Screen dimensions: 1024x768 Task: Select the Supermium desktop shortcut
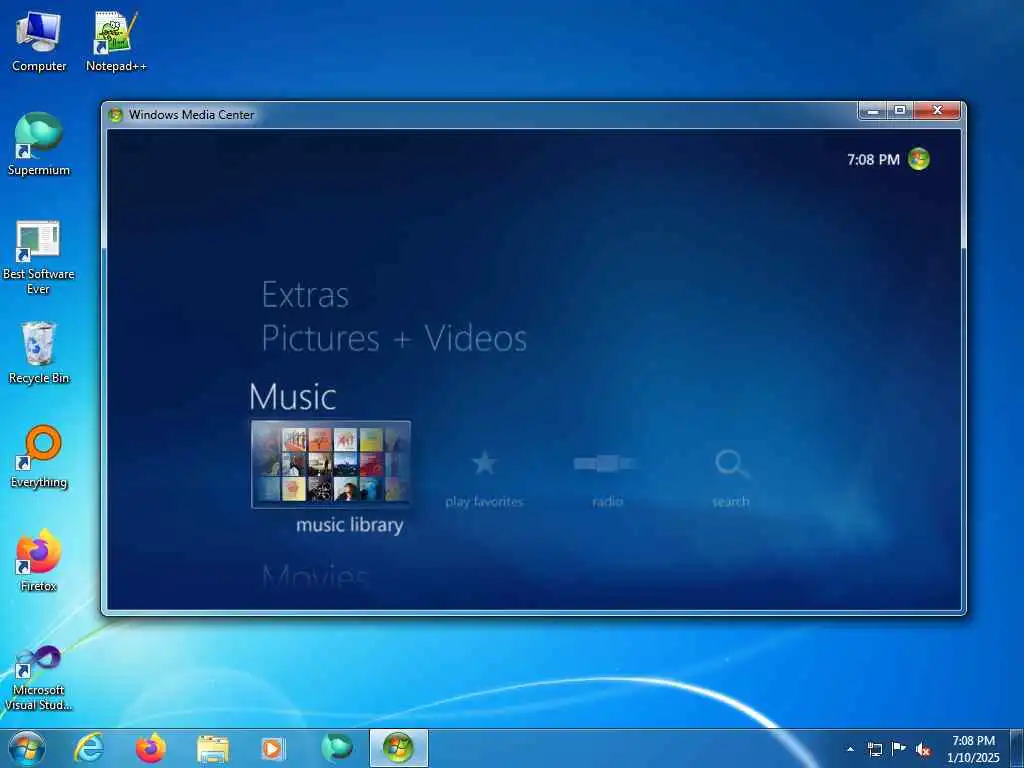[x=39, y=144]
